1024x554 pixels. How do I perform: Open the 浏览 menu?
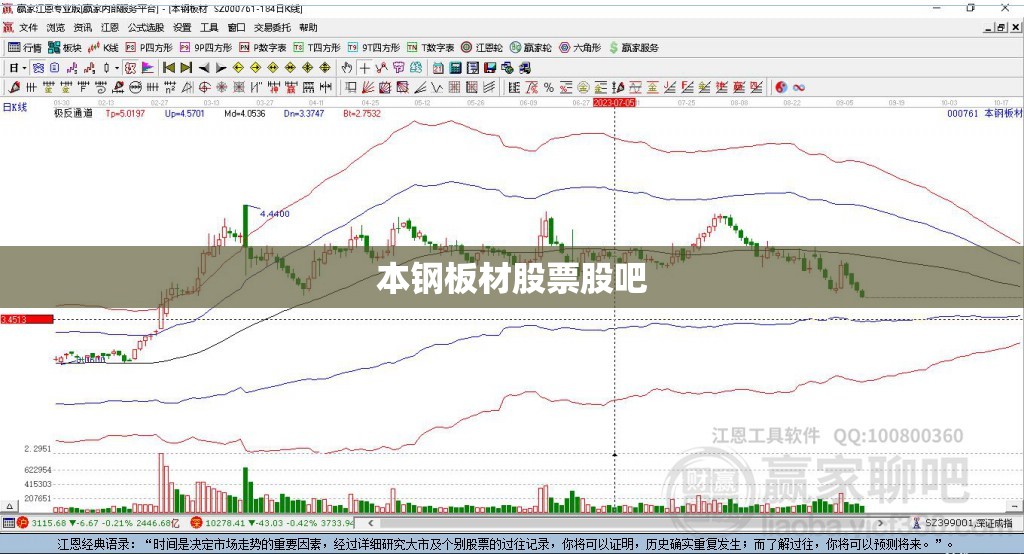click(x=56, y=27)
